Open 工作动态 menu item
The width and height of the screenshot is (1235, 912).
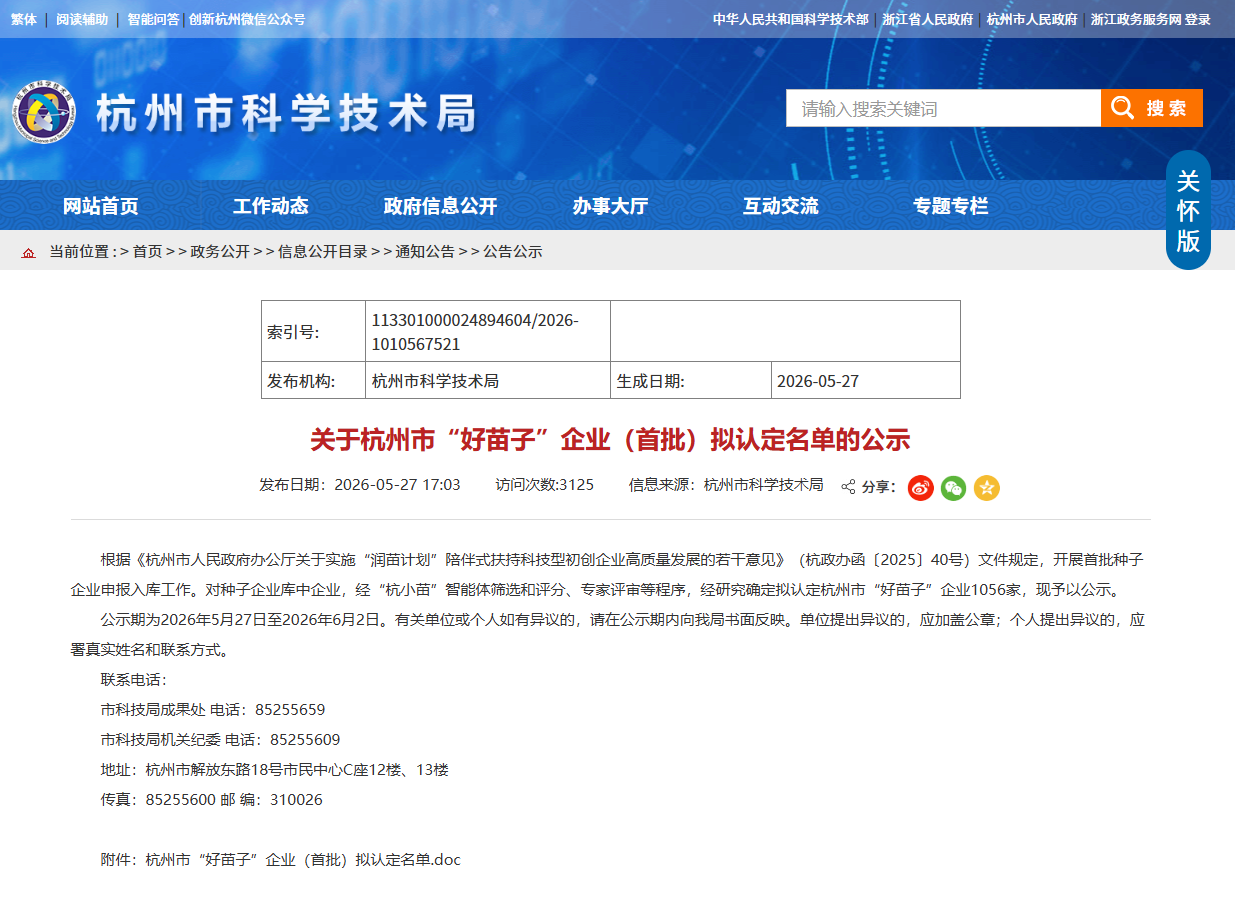click(271, 206)
